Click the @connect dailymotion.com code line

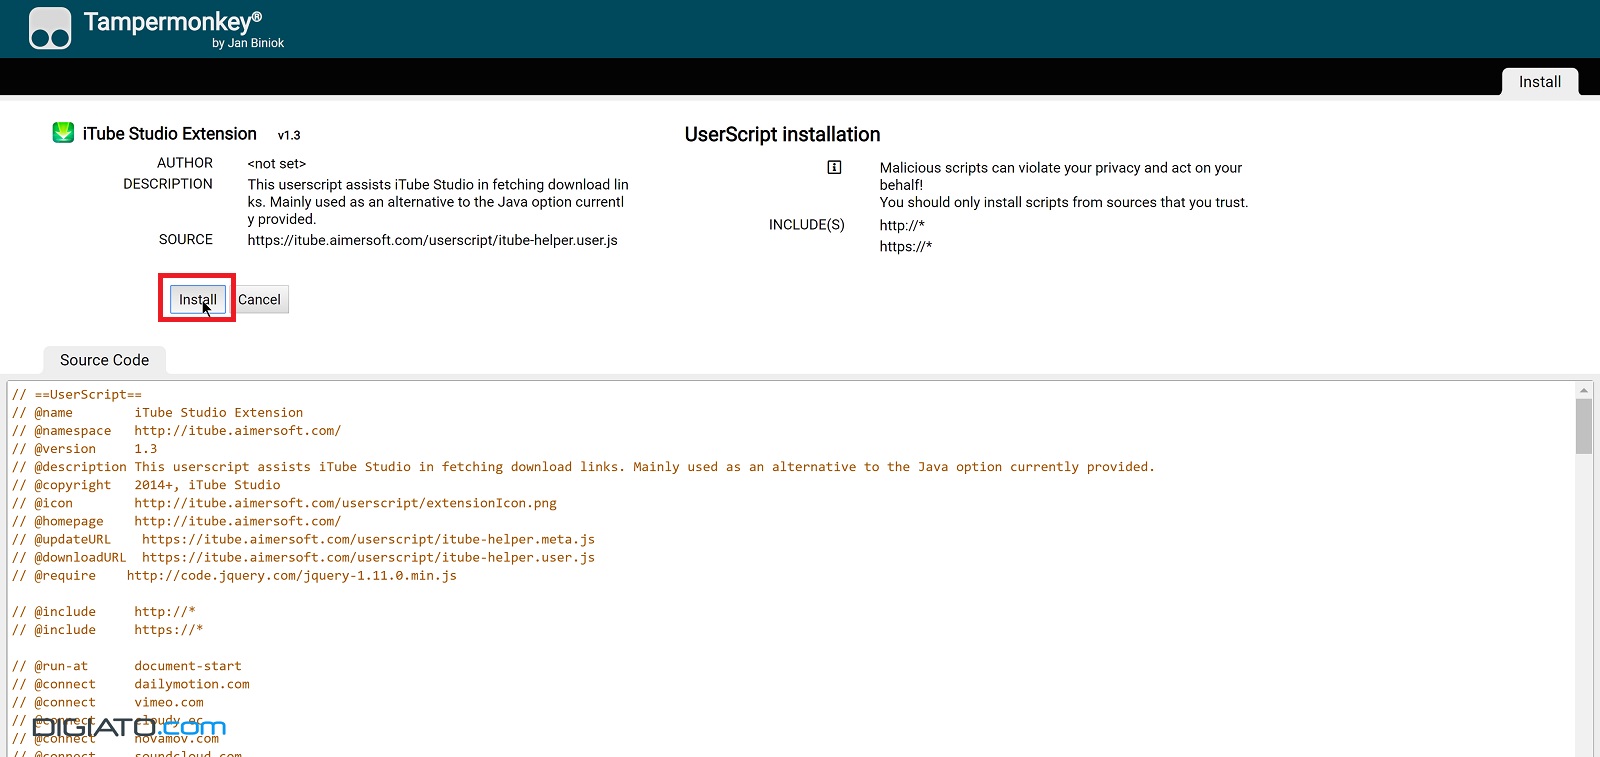[x=131, y=684]
